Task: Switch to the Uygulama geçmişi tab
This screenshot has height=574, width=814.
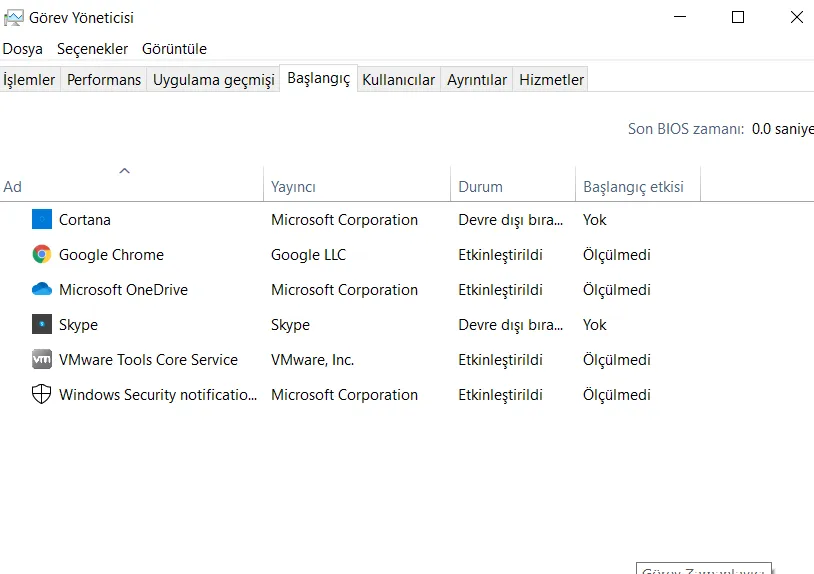Action: (213, 79)
